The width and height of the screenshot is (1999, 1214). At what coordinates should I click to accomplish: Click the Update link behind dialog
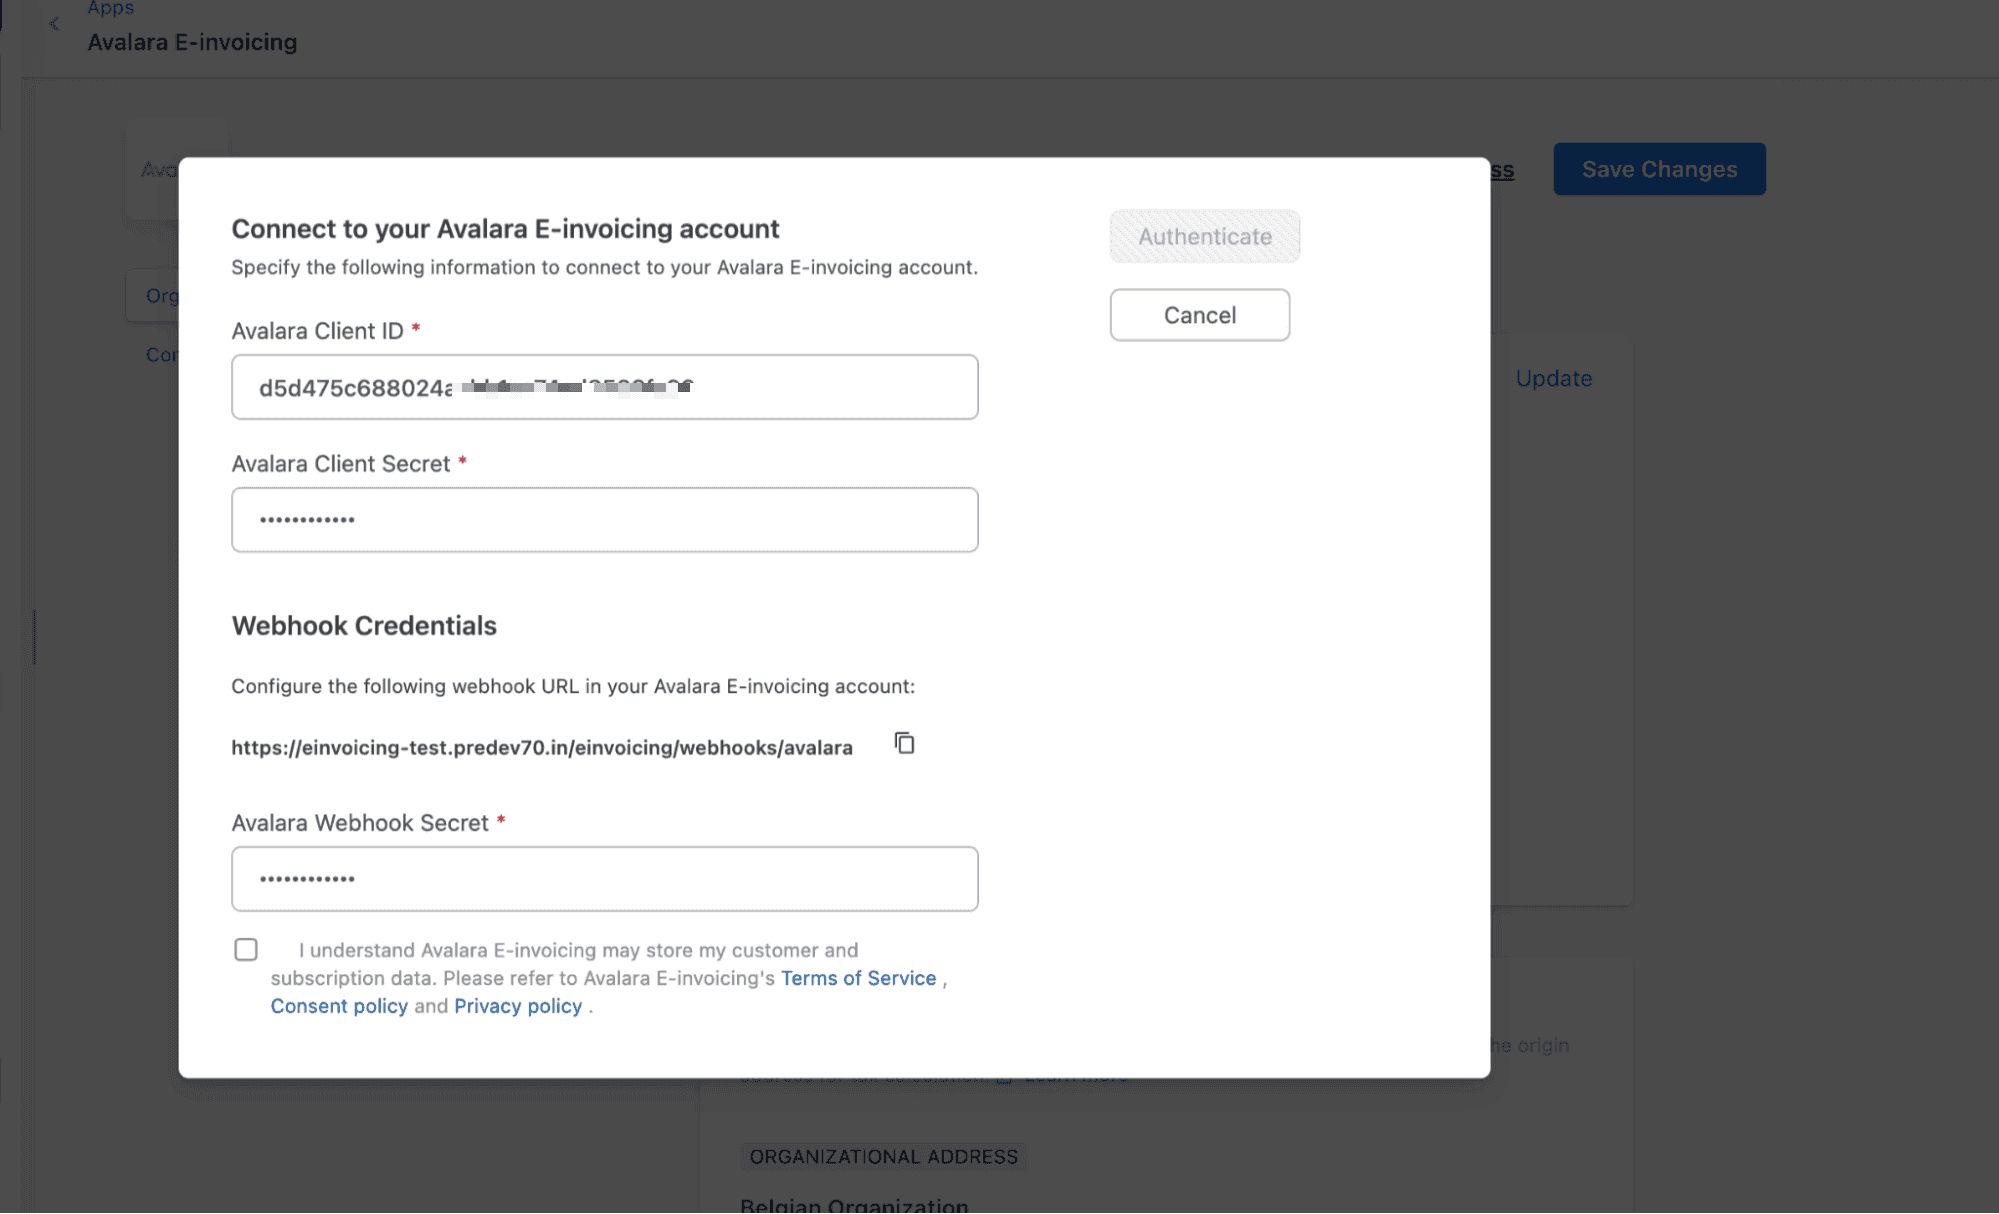tap(1553, 378)
